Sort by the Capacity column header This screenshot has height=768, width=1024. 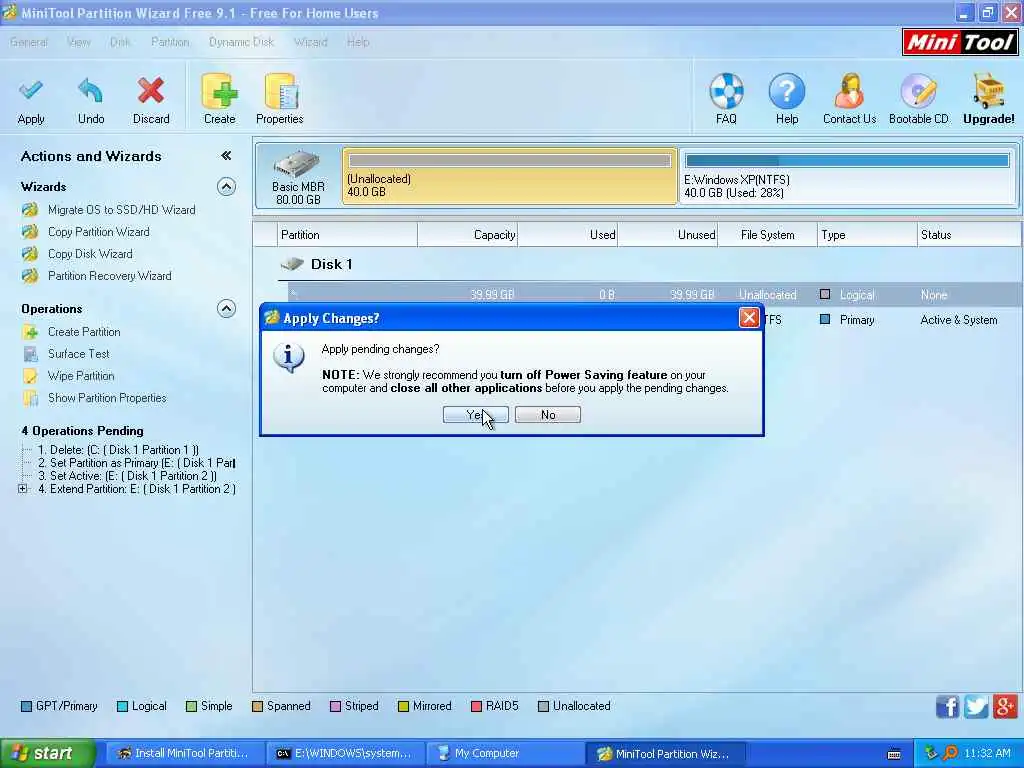(x=468, y=235)
